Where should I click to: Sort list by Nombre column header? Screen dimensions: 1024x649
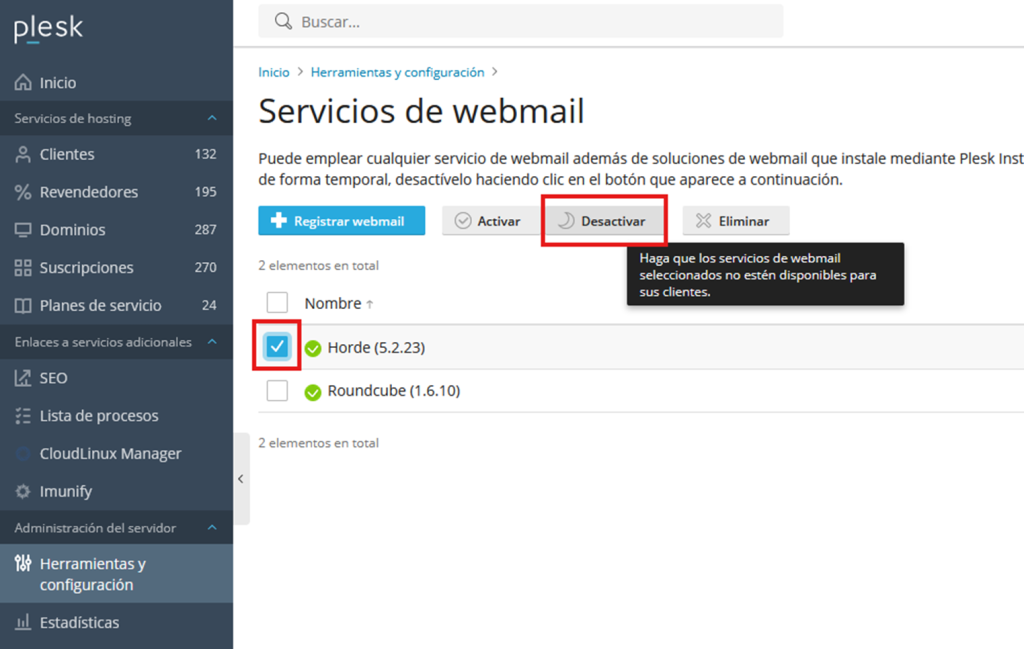pyautogui.click(x=338, y=304)
